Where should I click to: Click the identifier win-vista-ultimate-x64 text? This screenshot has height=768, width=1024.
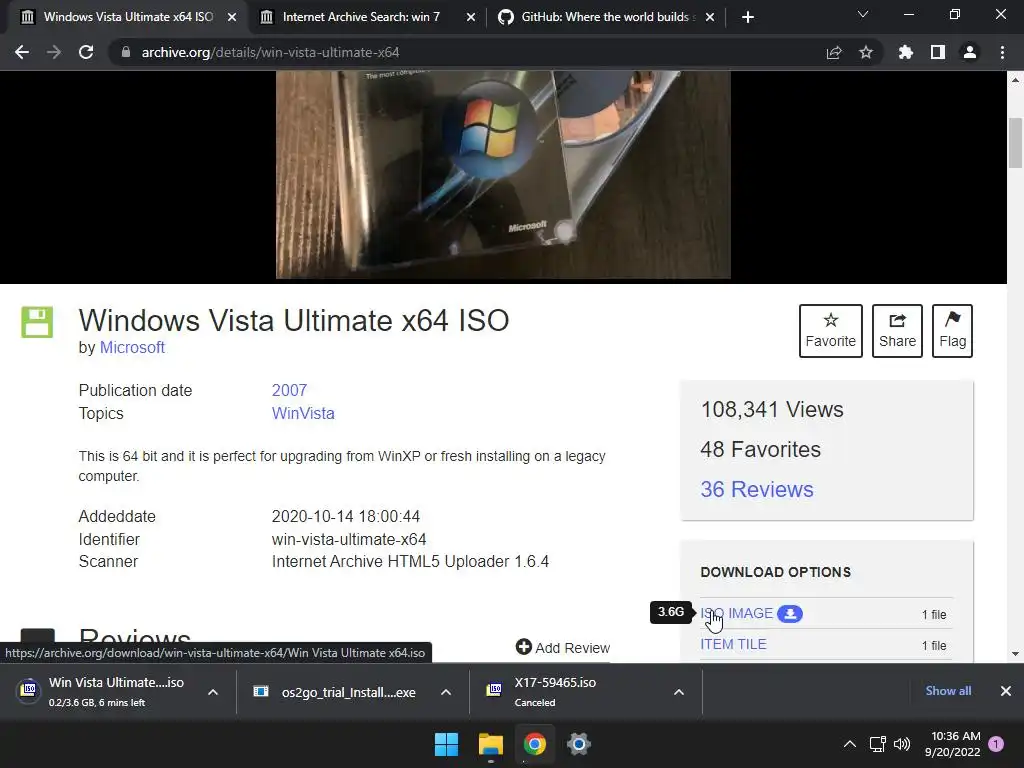[x=349, y=539]
